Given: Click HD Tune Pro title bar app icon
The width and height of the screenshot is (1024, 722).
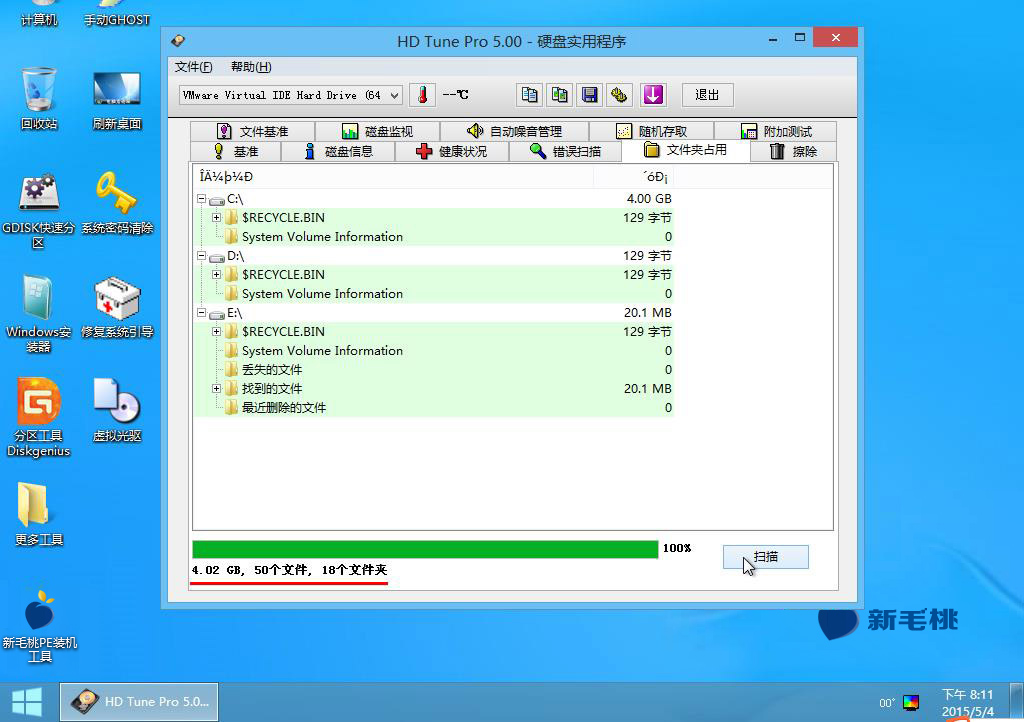Looking at the screenshot, I should tap(178, 41).
